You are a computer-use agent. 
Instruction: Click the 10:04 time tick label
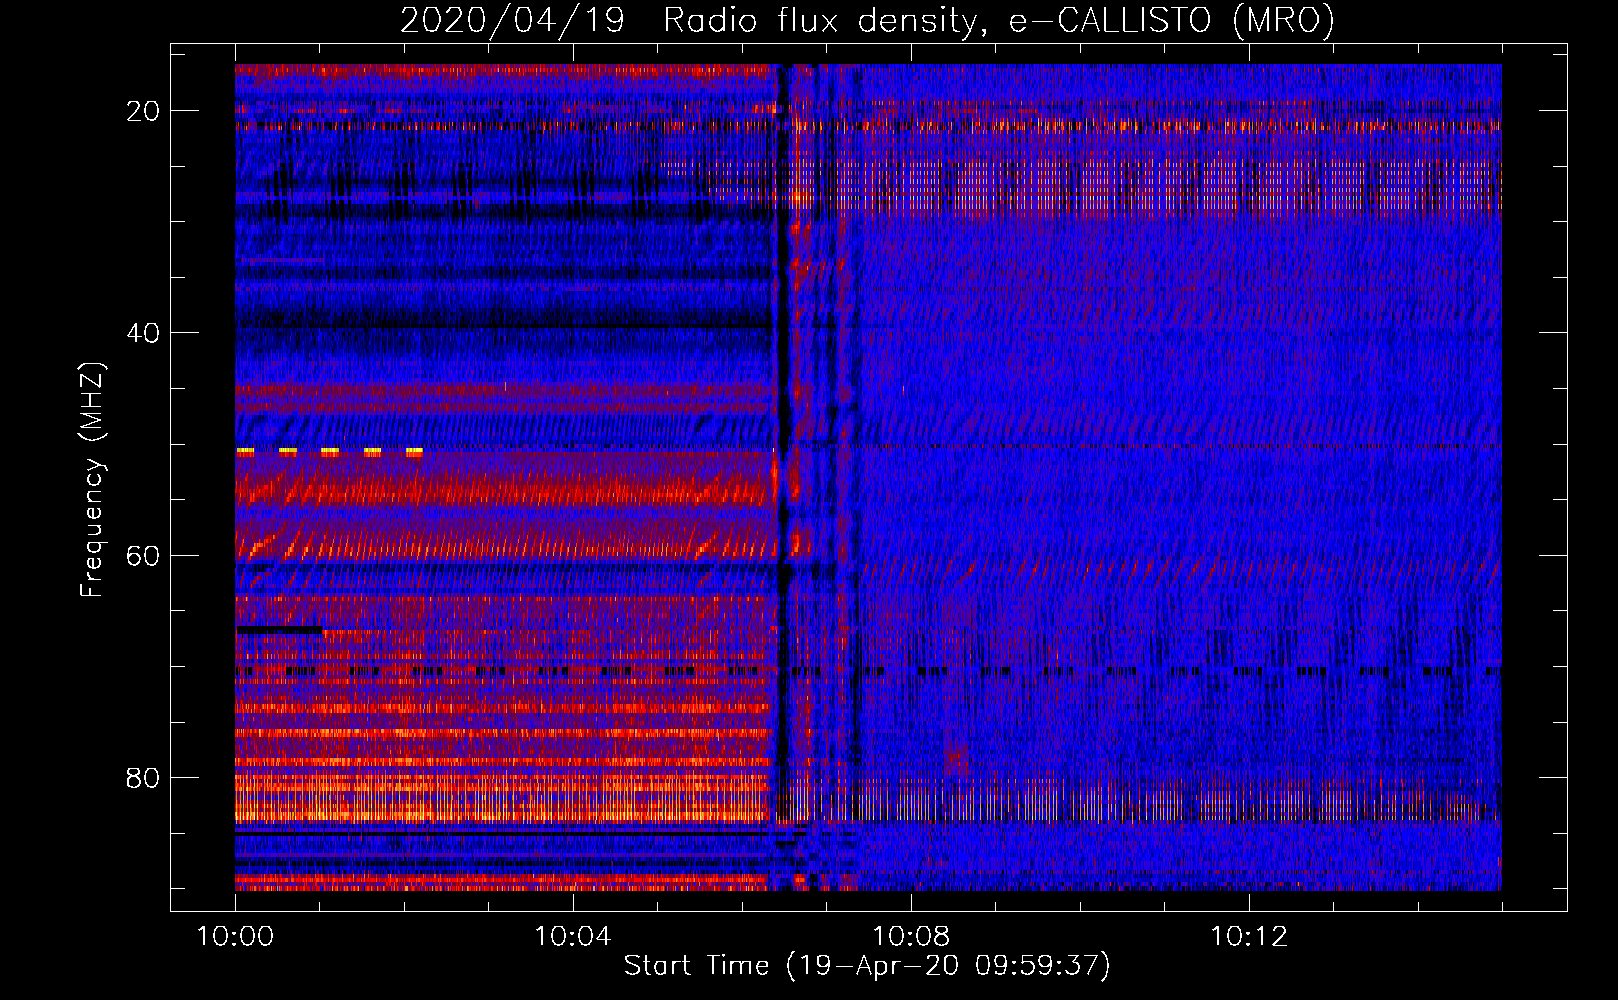click(573, 936)
